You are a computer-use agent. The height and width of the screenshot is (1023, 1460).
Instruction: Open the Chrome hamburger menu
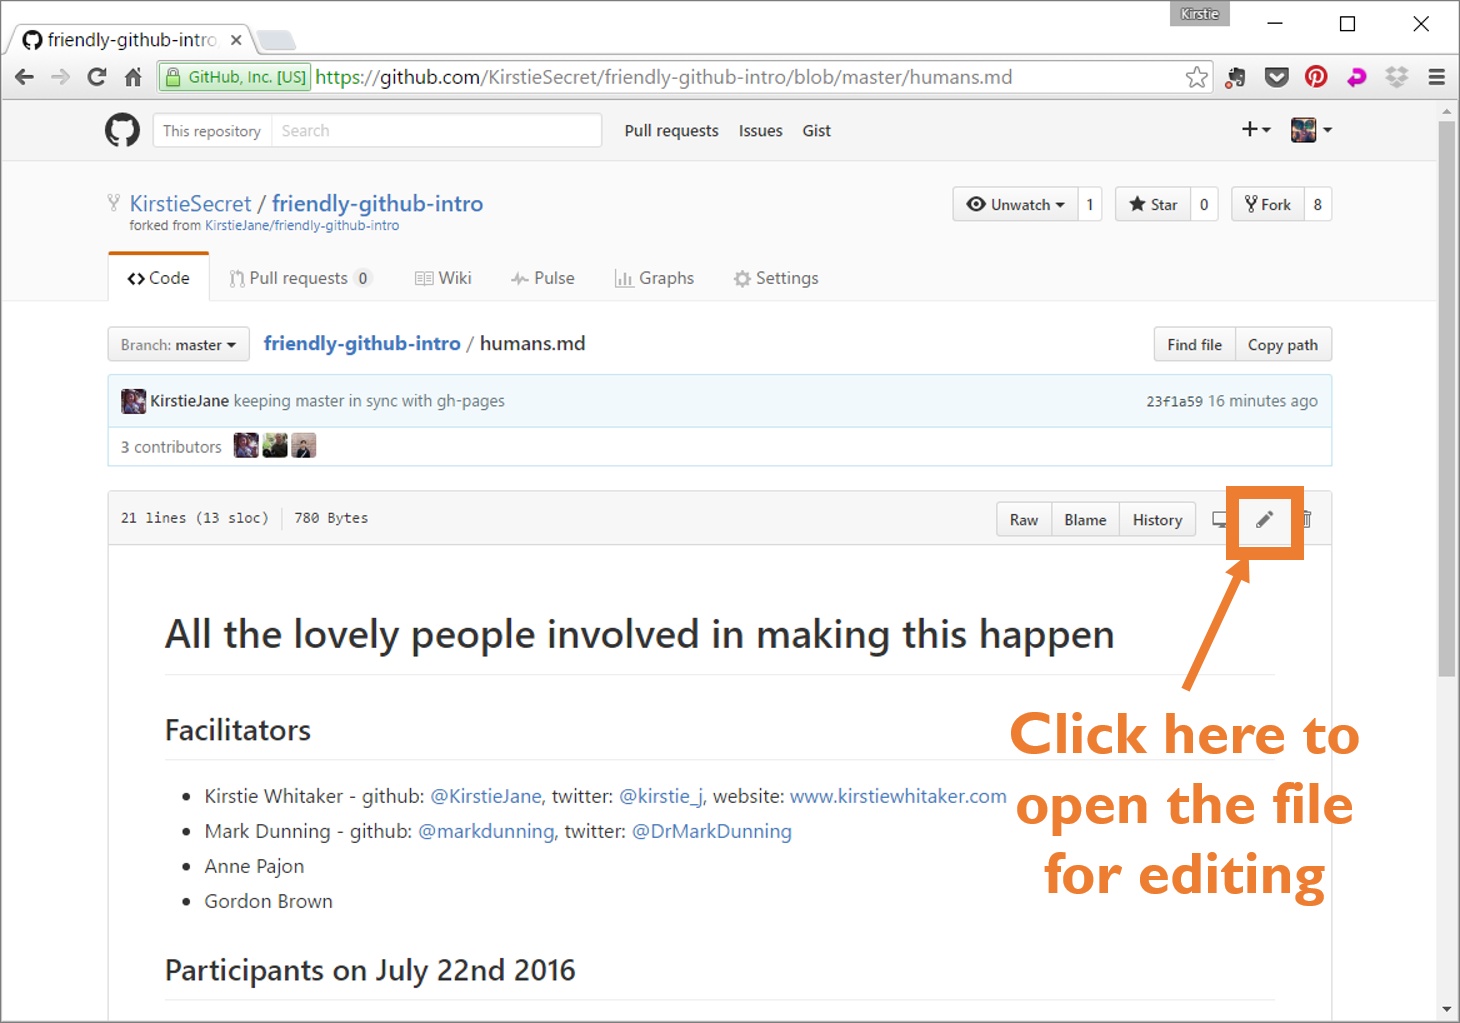pos(1437,77)
